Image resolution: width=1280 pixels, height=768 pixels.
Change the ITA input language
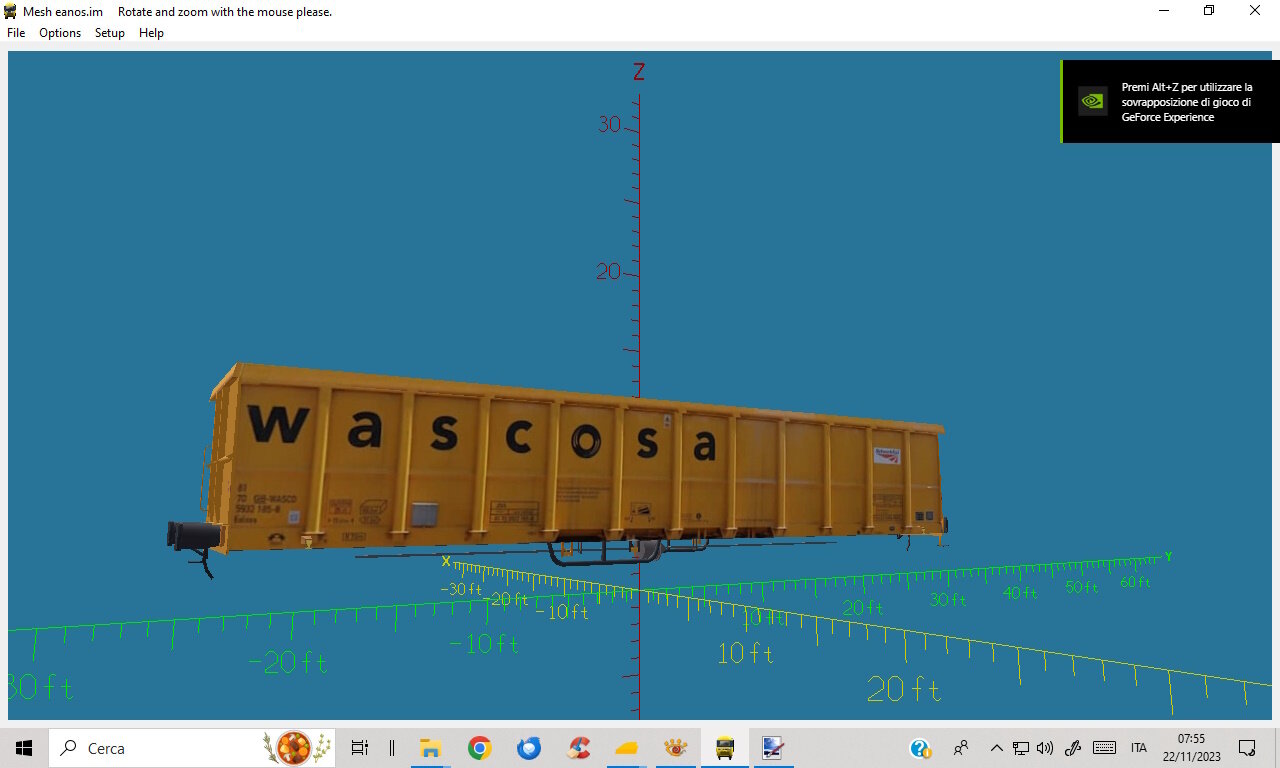(x=1139, y=748)
